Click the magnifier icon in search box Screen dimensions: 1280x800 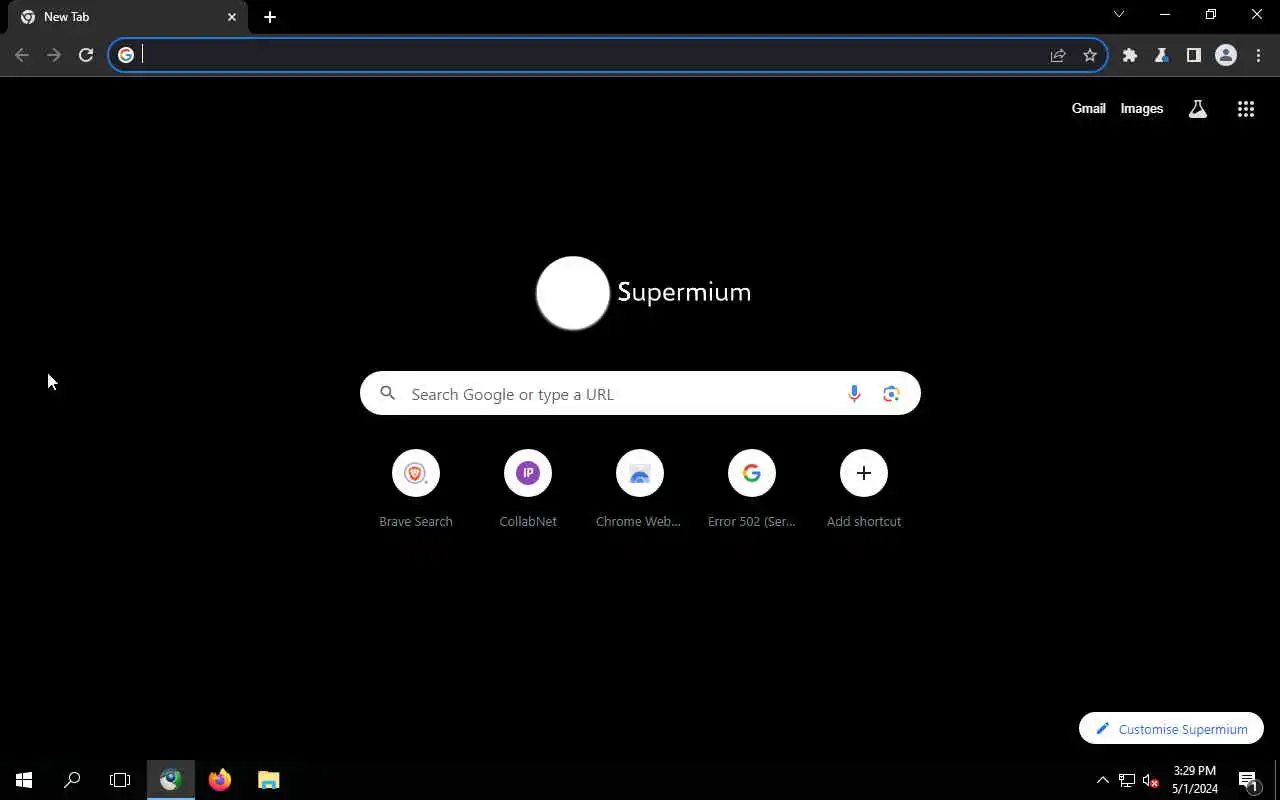click(x=388, y=394)
